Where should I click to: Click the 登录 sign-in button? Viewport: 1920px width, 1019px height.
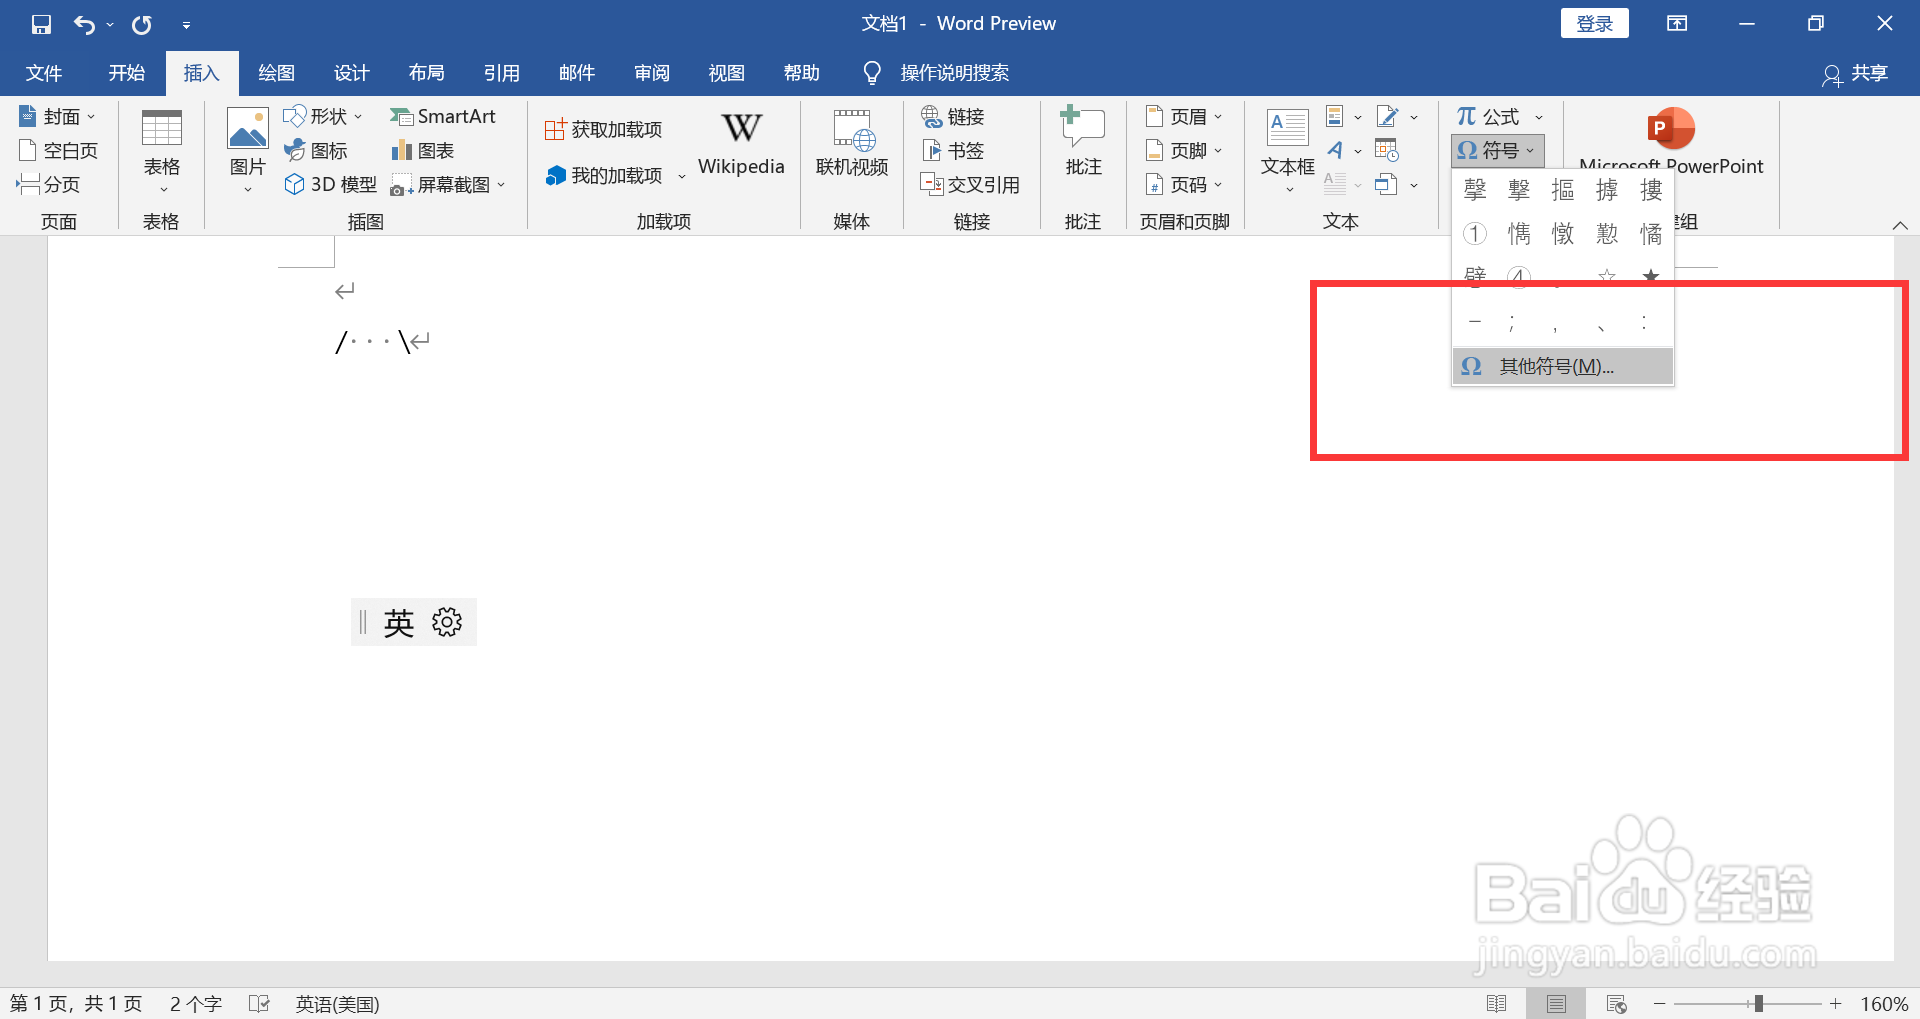(1594, 22)
